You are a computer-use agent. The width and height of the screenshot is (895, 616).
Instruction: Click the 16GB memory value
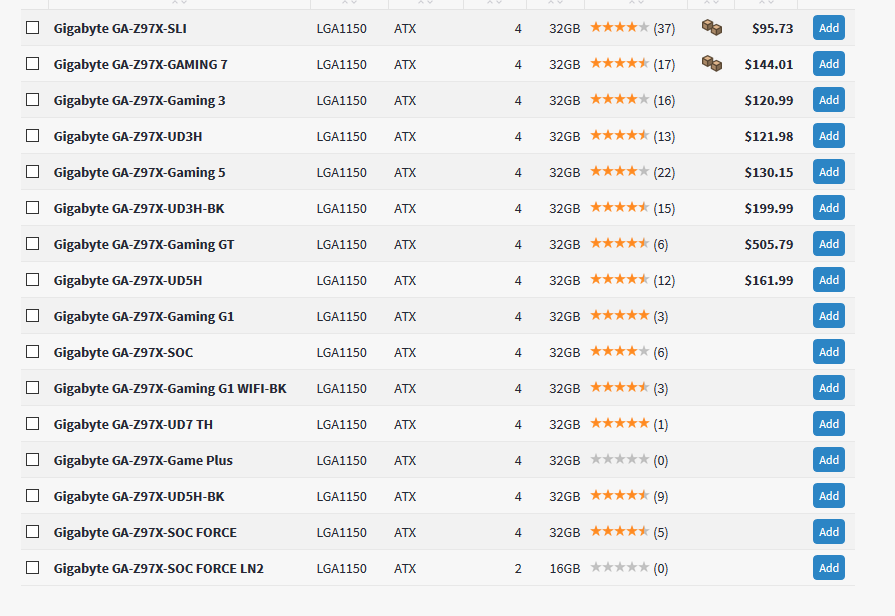[x=565, y=569]
